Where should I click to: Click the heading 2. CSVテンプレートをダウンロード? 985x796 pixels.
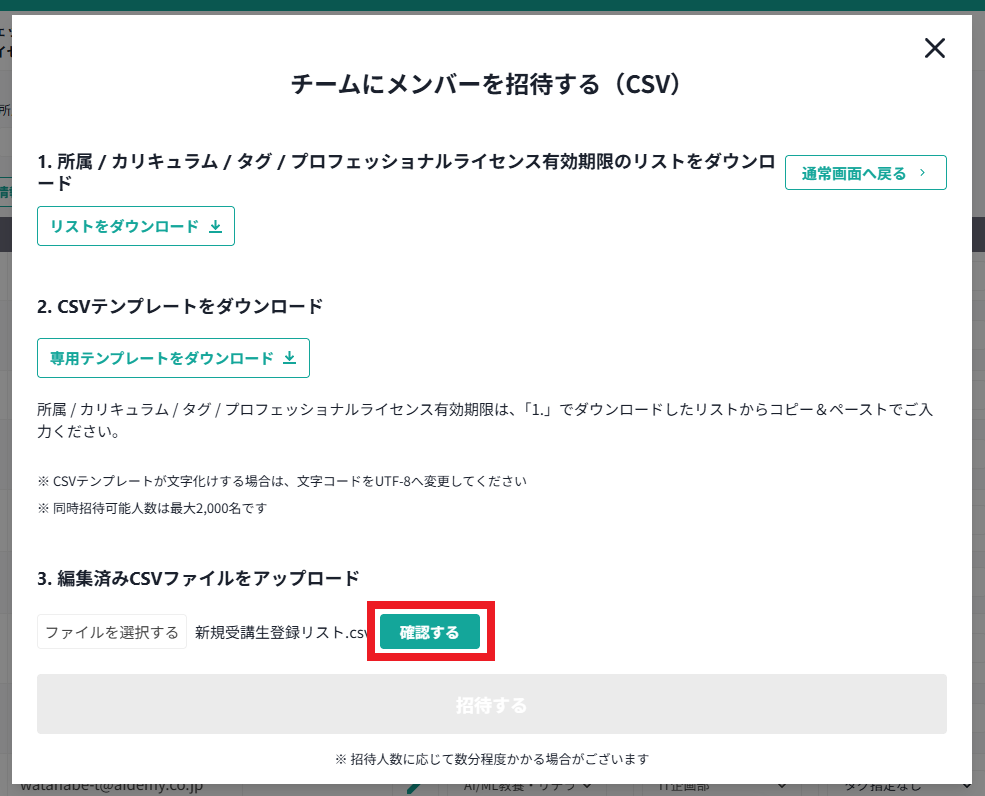180,306
